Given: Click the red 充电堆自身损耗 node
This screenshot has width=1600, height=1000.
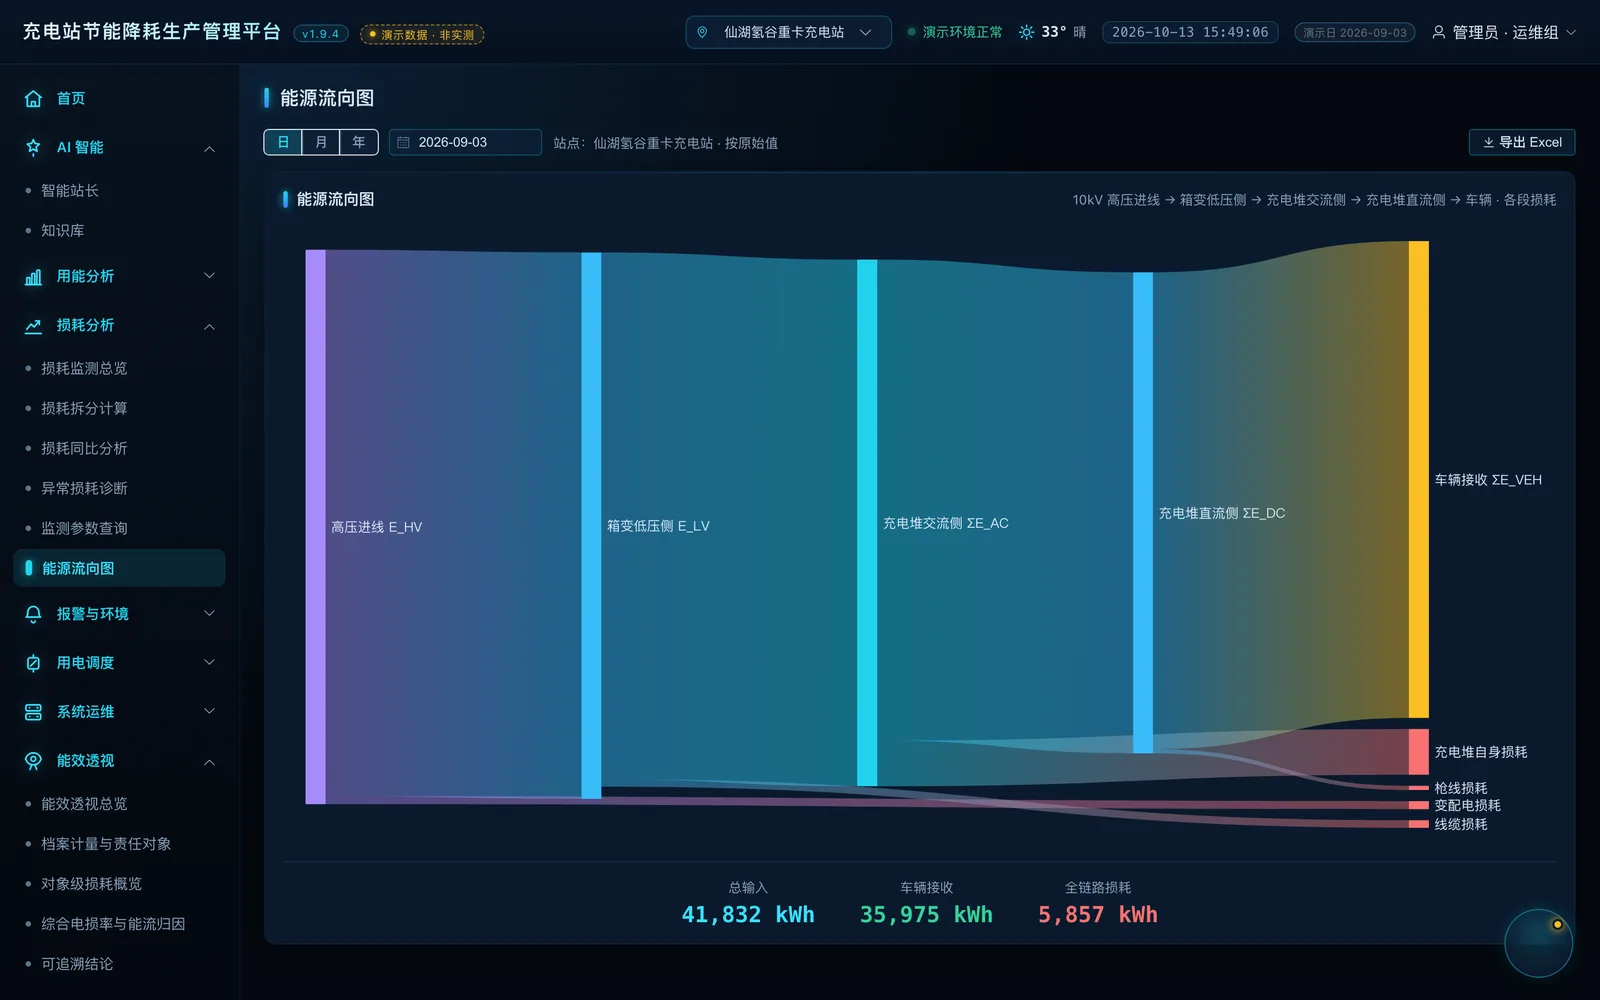Looking at the screenshot, I should pyautogui.click(x=1418, y=752).
